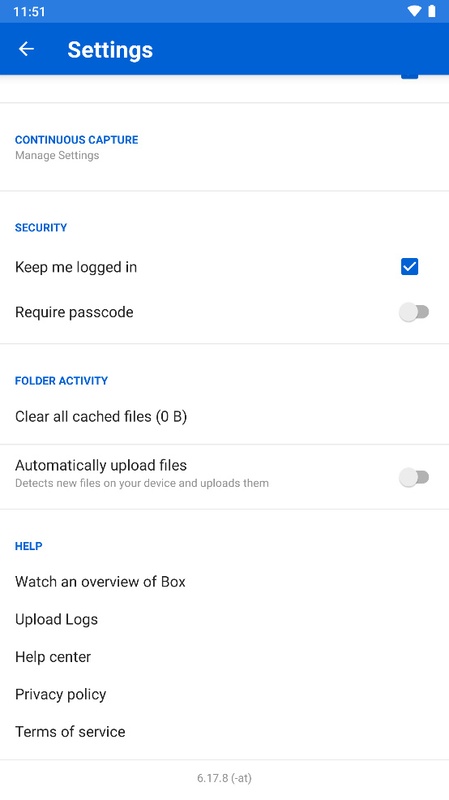Tap the version number 6.17.8 text
The image size is (449, 800).
tap(224, 778)
